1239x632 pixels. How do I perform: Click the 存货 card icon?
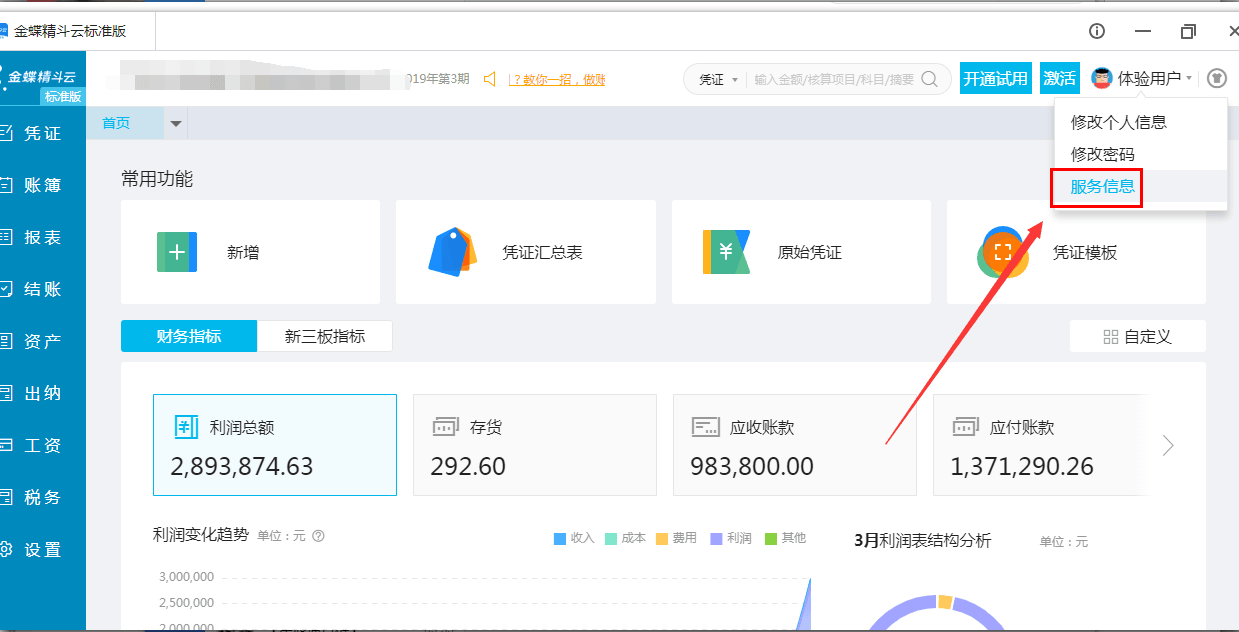(x=446, y=427)
